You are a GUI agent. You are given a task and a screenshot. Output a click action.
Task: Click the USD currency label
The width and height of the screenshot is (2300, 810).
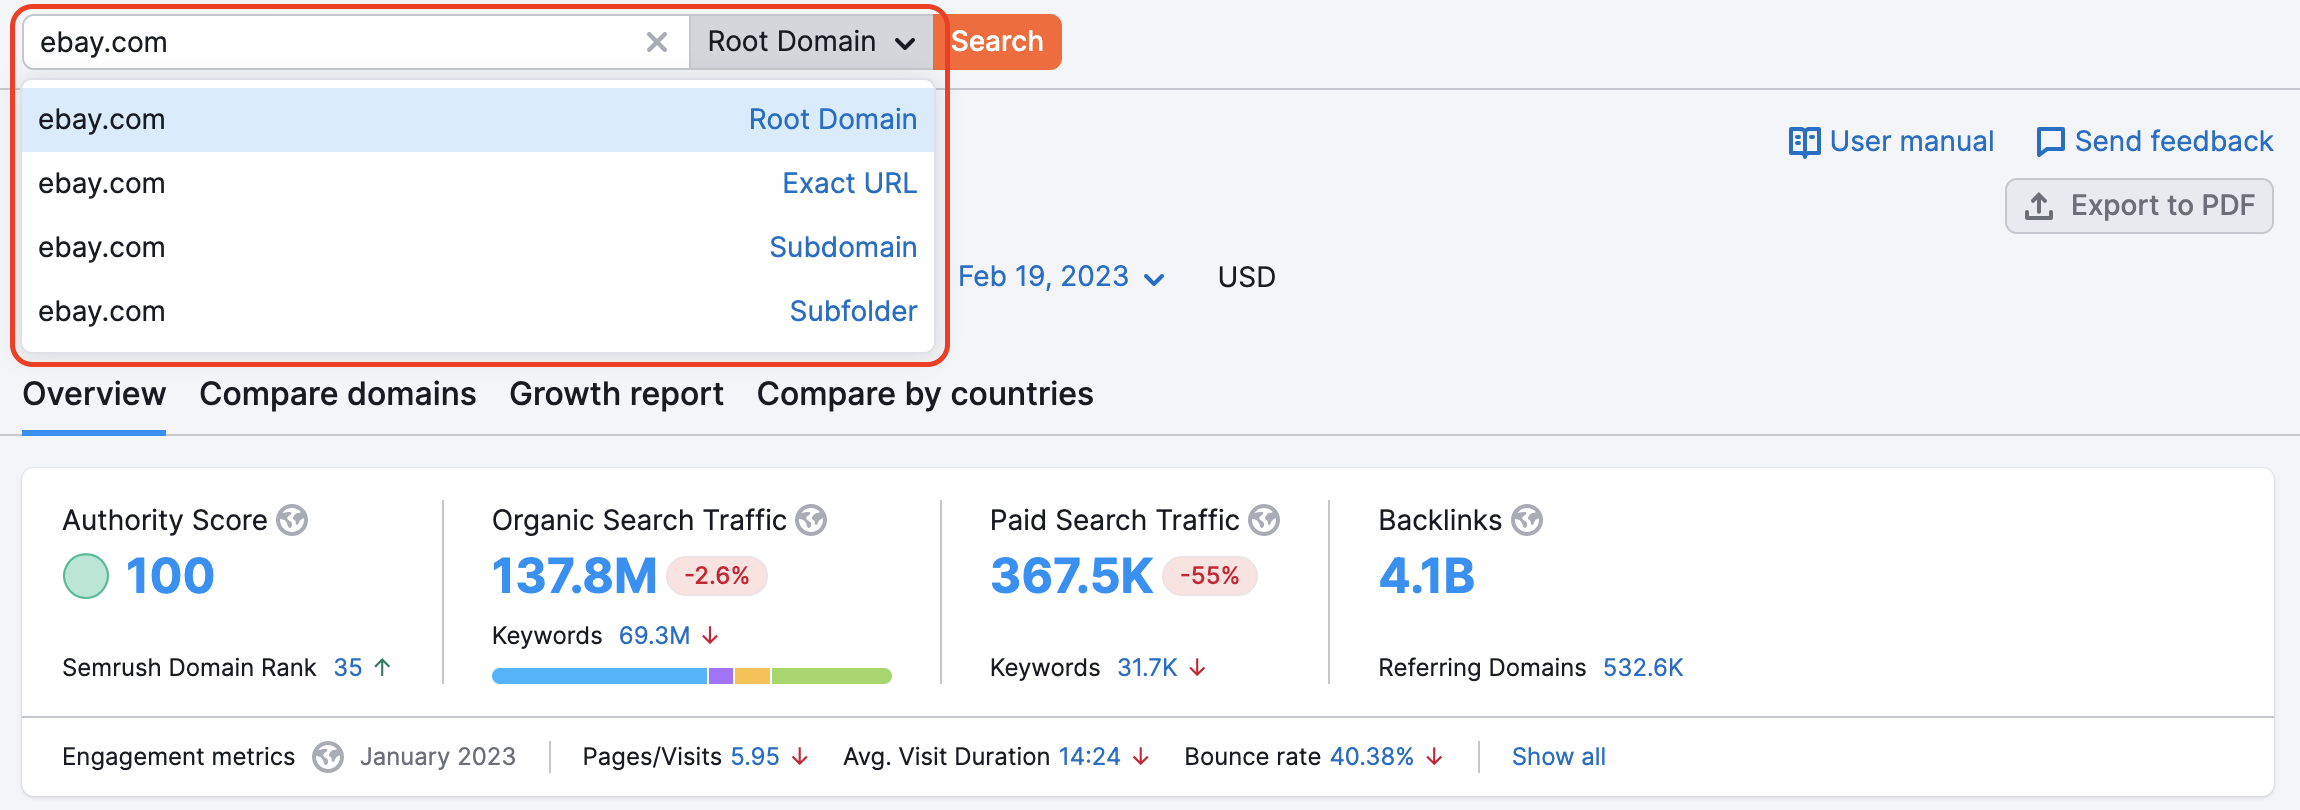[1246, 277]
